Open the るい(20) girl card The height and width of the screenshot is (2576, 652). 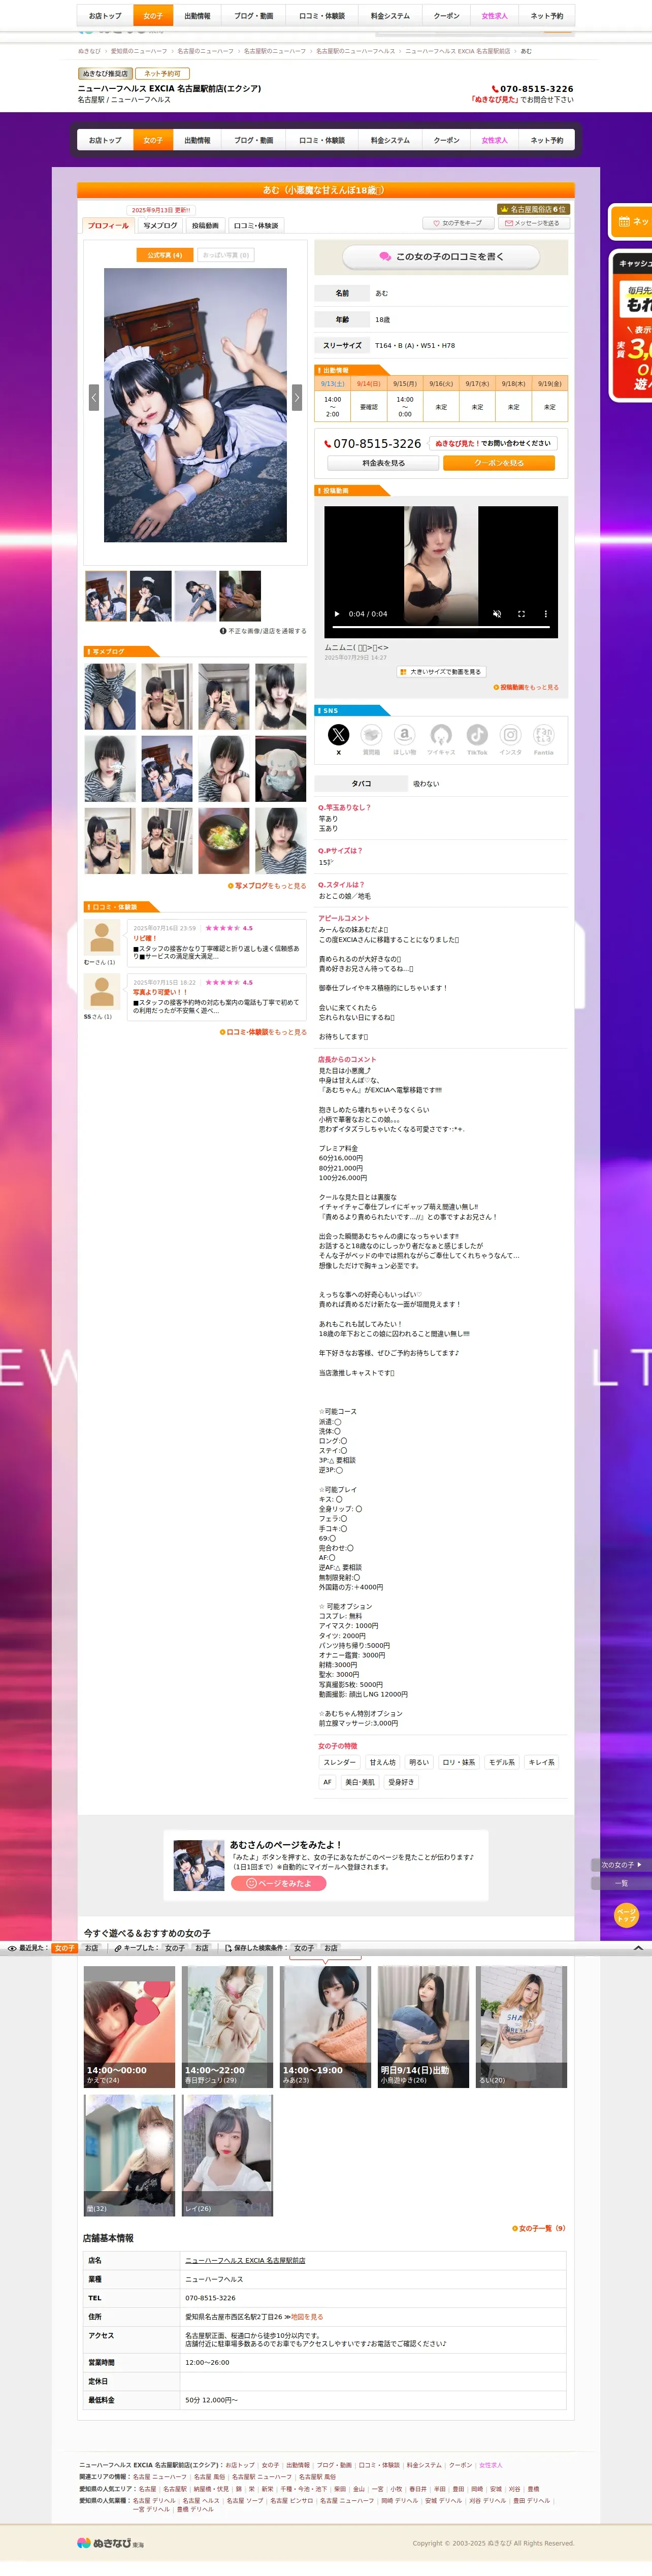click(x=522, y=2027)
